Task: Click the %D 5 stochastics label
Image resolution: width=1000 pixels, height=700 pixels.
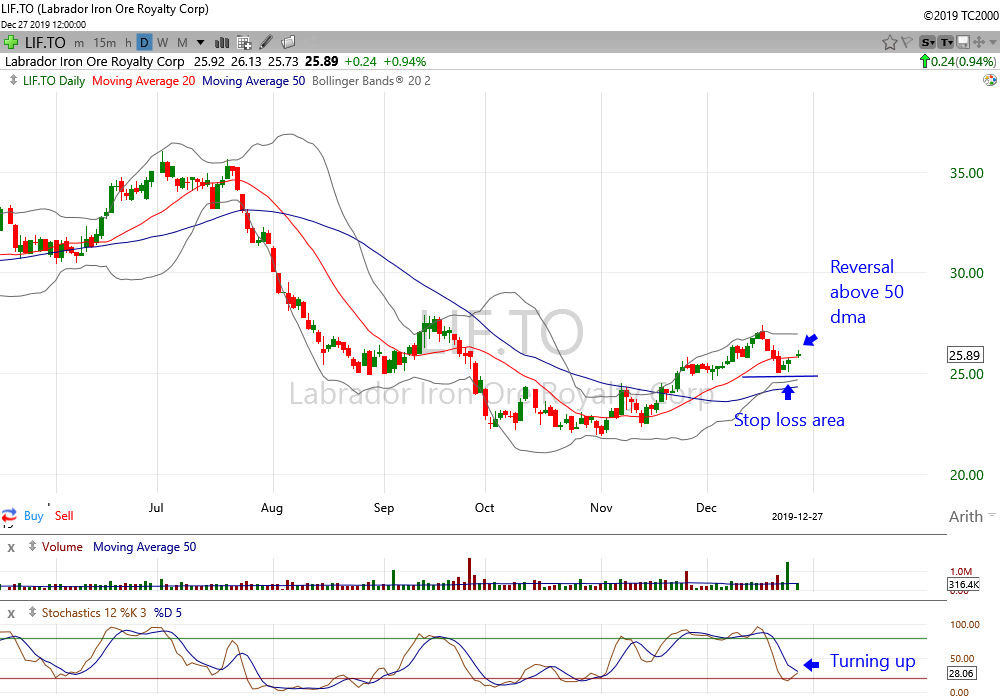Action: coord(168,612)
